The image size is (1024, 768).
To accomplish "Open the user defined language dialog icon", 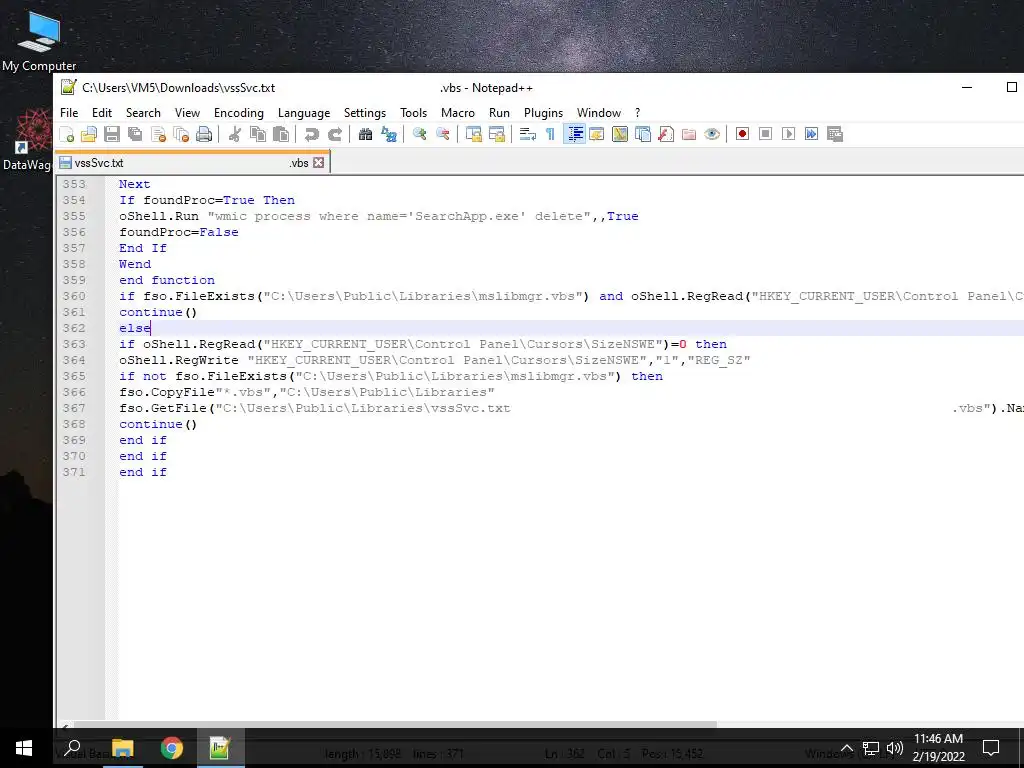I will click(x=597, y=135).
